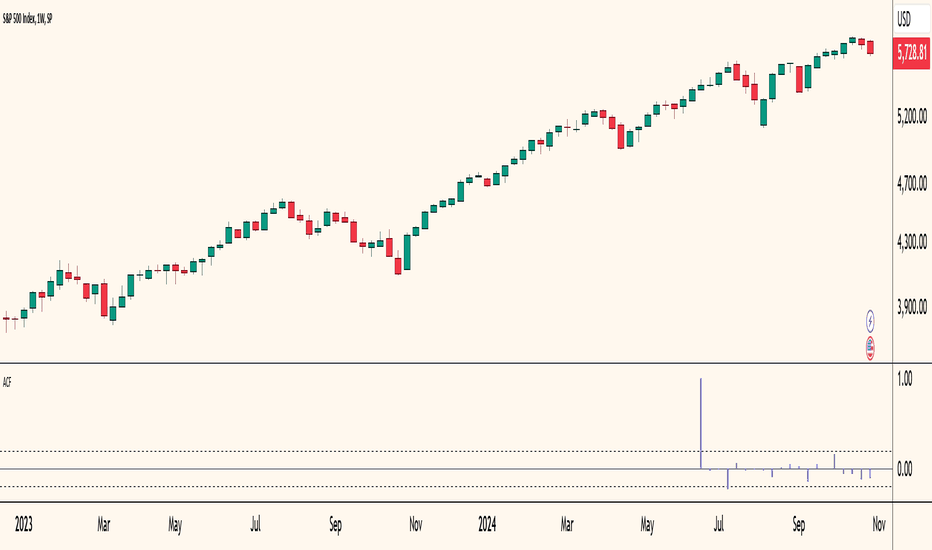Click the 3,900.00 price scale label

click(912, 307)
